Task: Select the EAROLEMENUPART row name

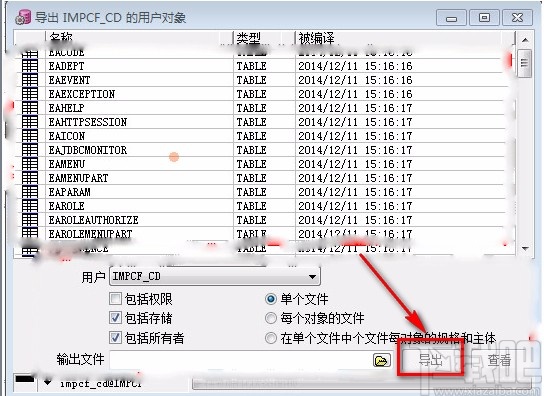Action: tap(90, 234)
